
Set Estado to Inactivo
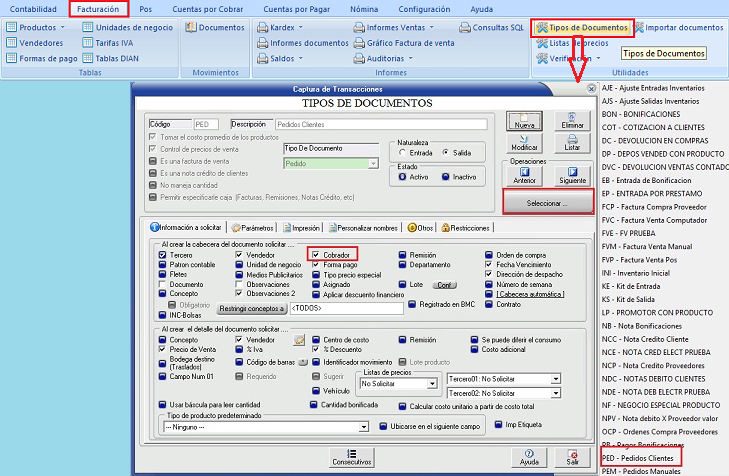pyautogui.click(x=445, y=176)
